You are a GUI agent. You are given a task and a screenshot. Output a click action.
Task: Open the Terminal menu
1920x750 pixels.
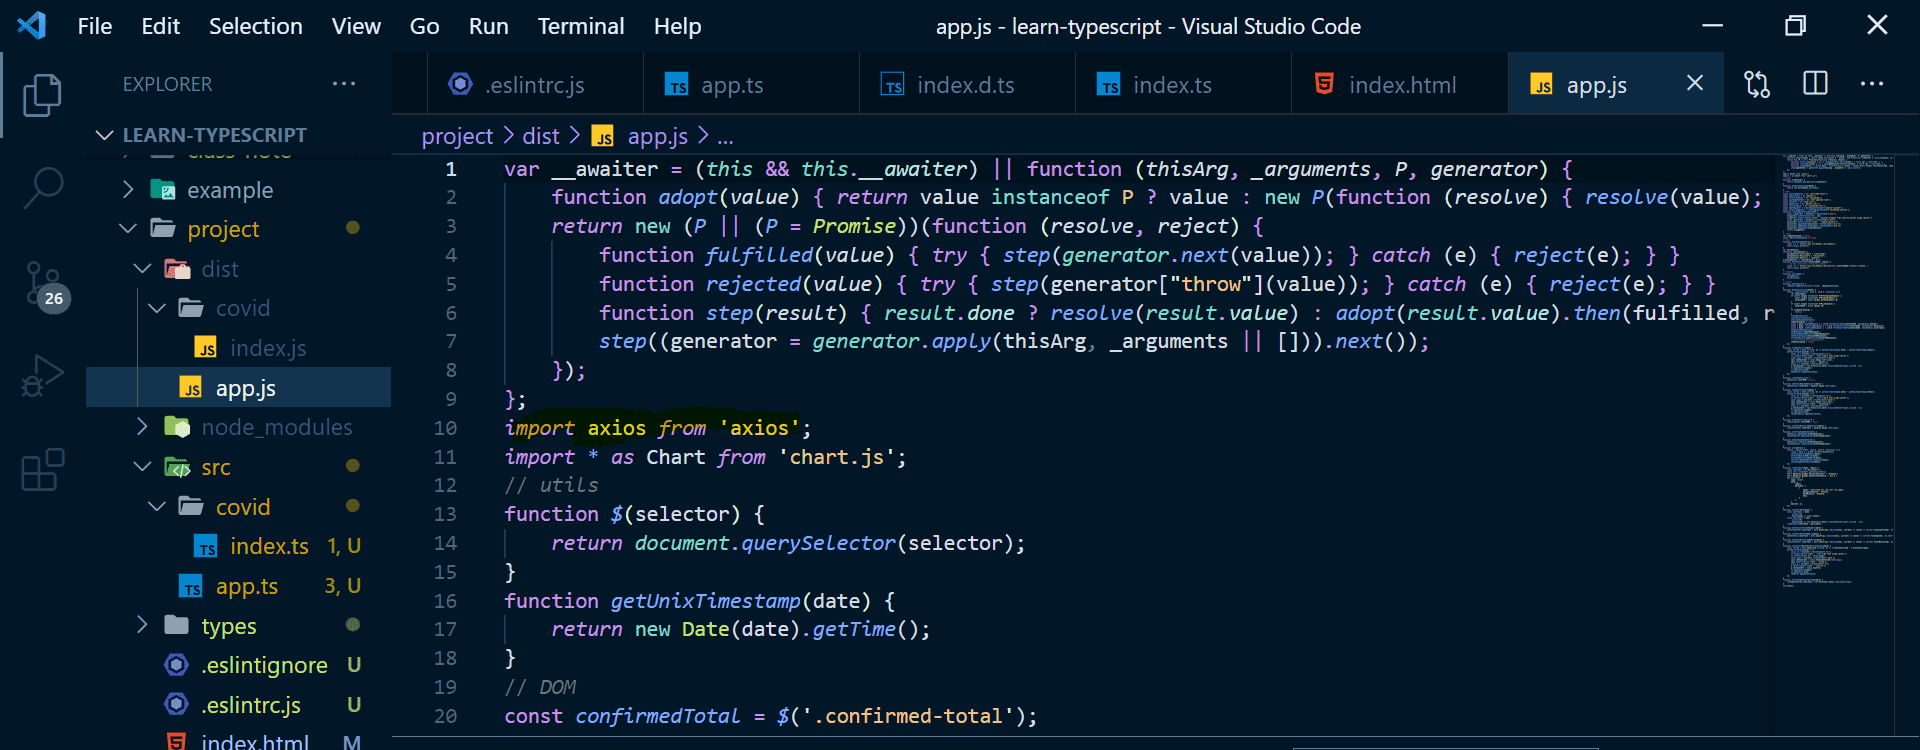pos(580,26)
